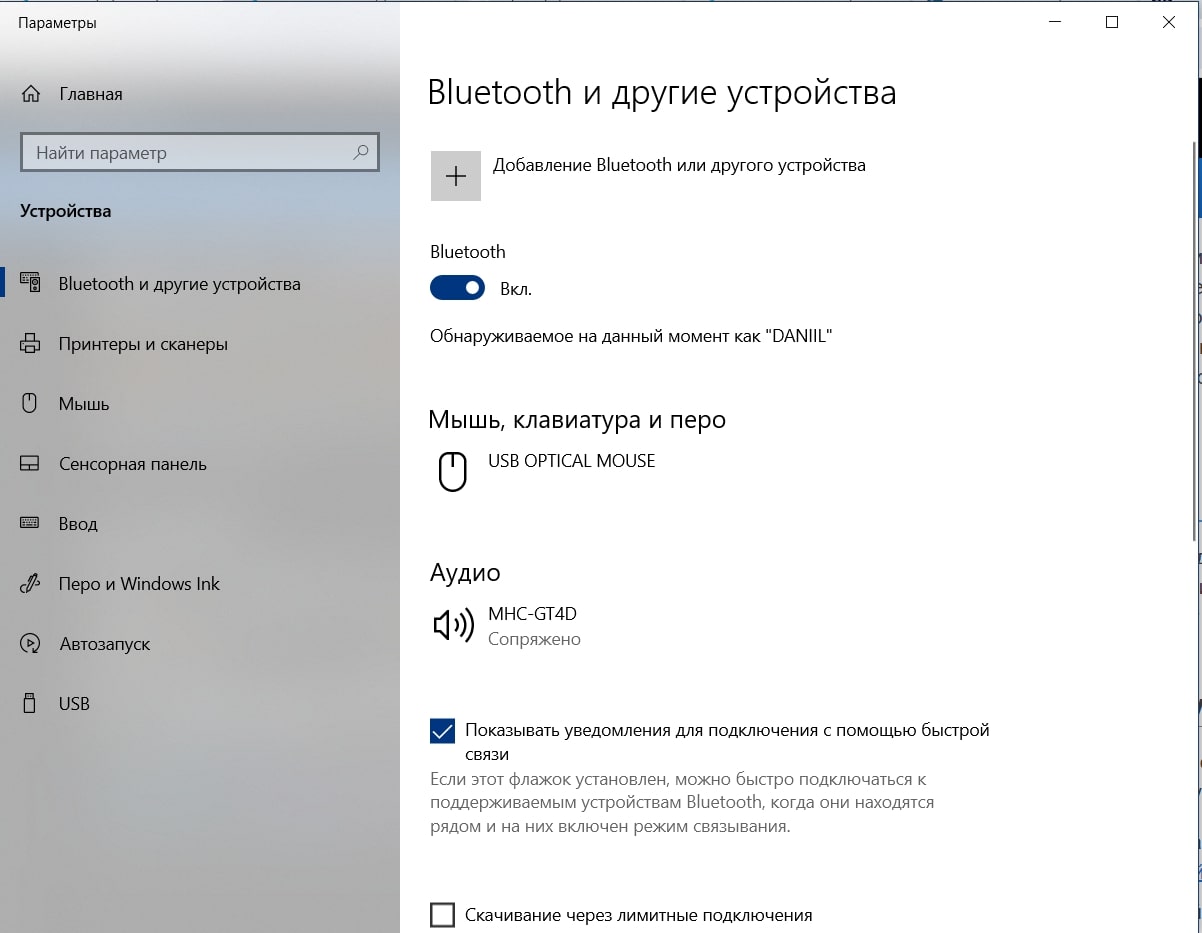Click the Home icon beside Главная
The image size is (1202, 933).
[x=31, y=94]
